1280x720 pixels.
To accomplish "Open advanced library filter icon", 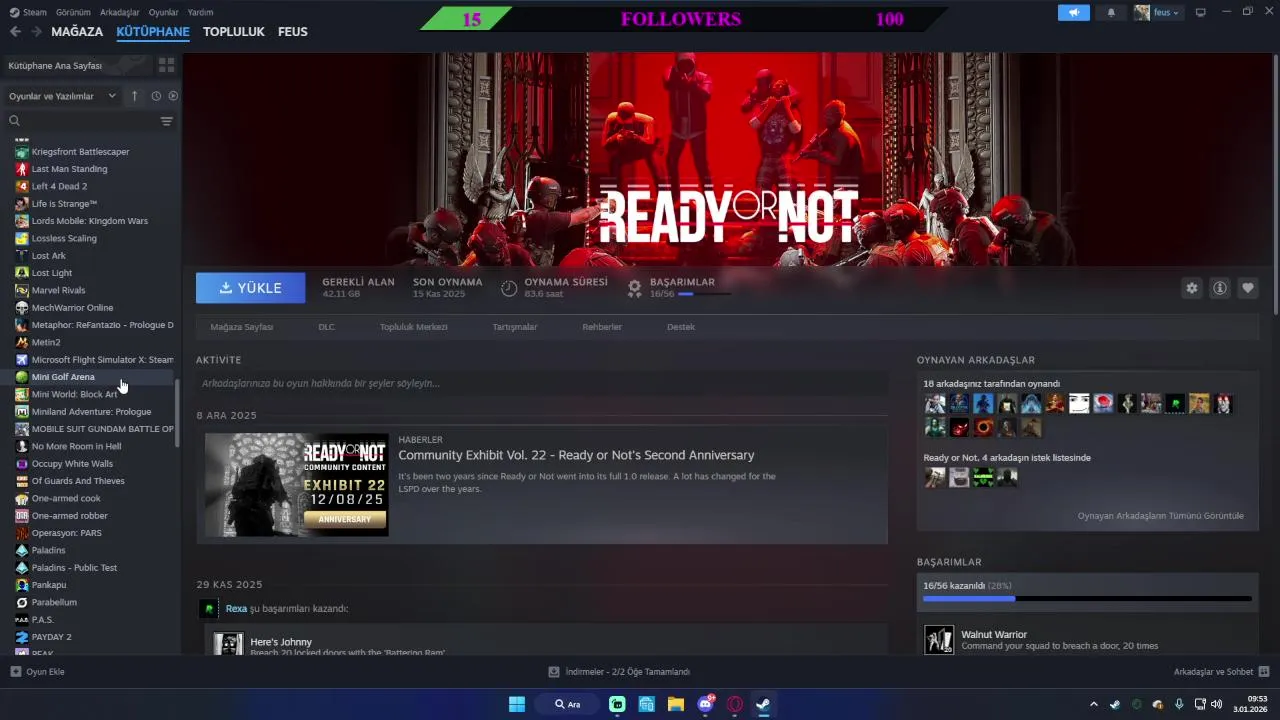I will (166, 121).
